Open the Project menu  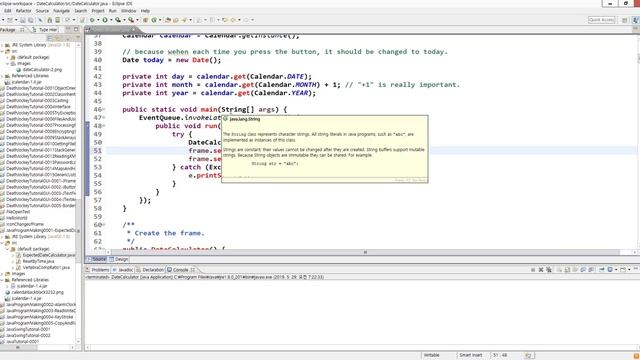click(98, 11)
